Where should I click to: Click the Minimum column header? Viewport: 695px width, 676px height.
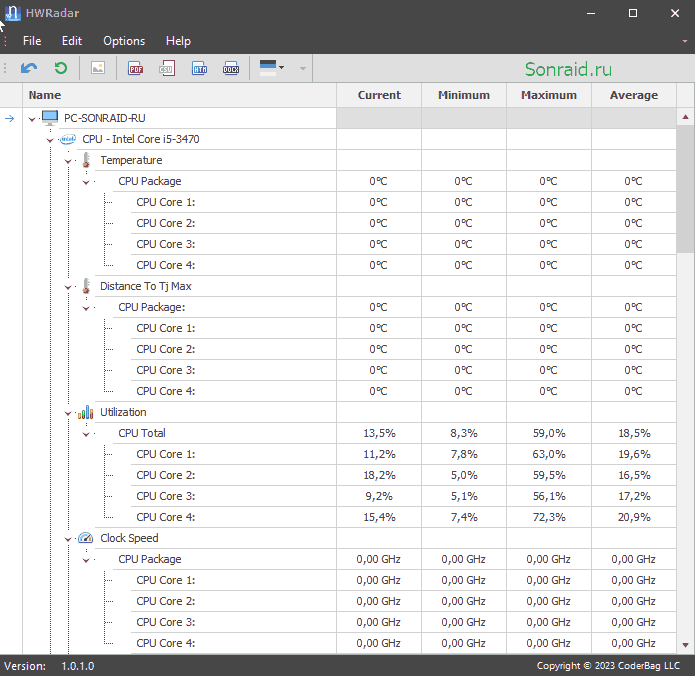click(x=464, y=95)
